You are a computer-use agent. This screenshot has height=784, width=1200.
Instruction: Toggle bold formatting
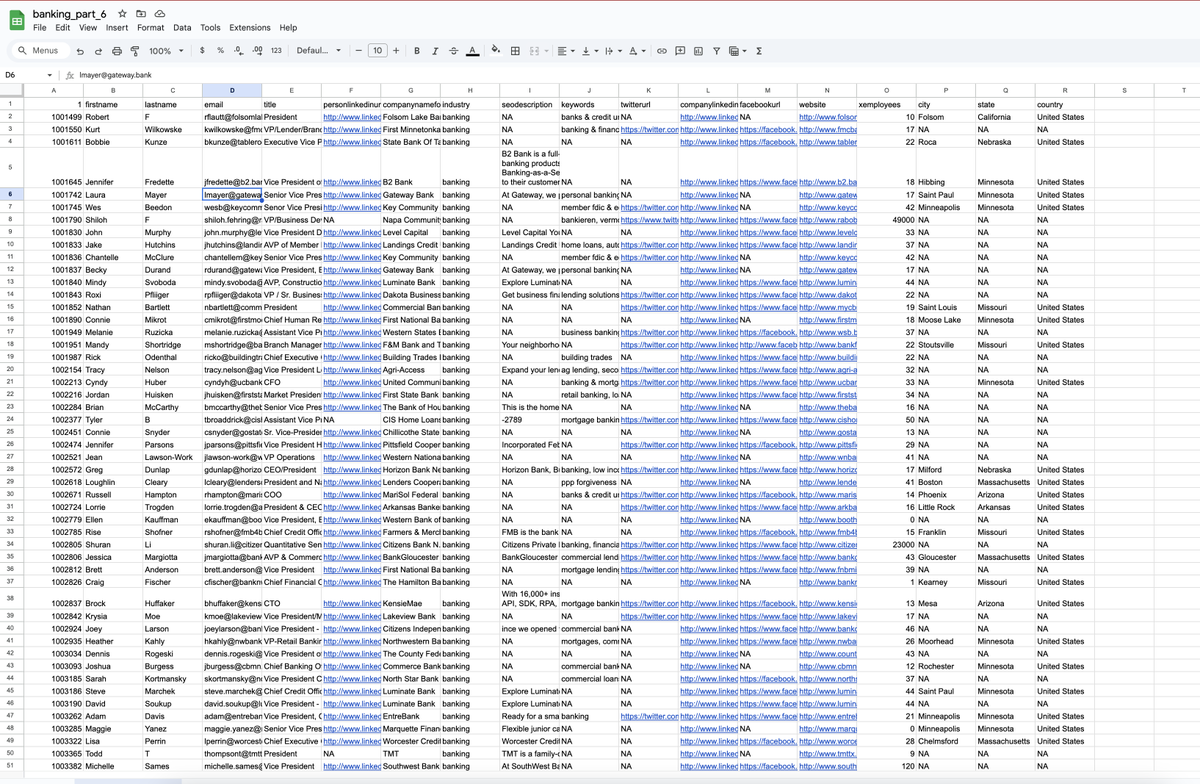tap(417, 51)
